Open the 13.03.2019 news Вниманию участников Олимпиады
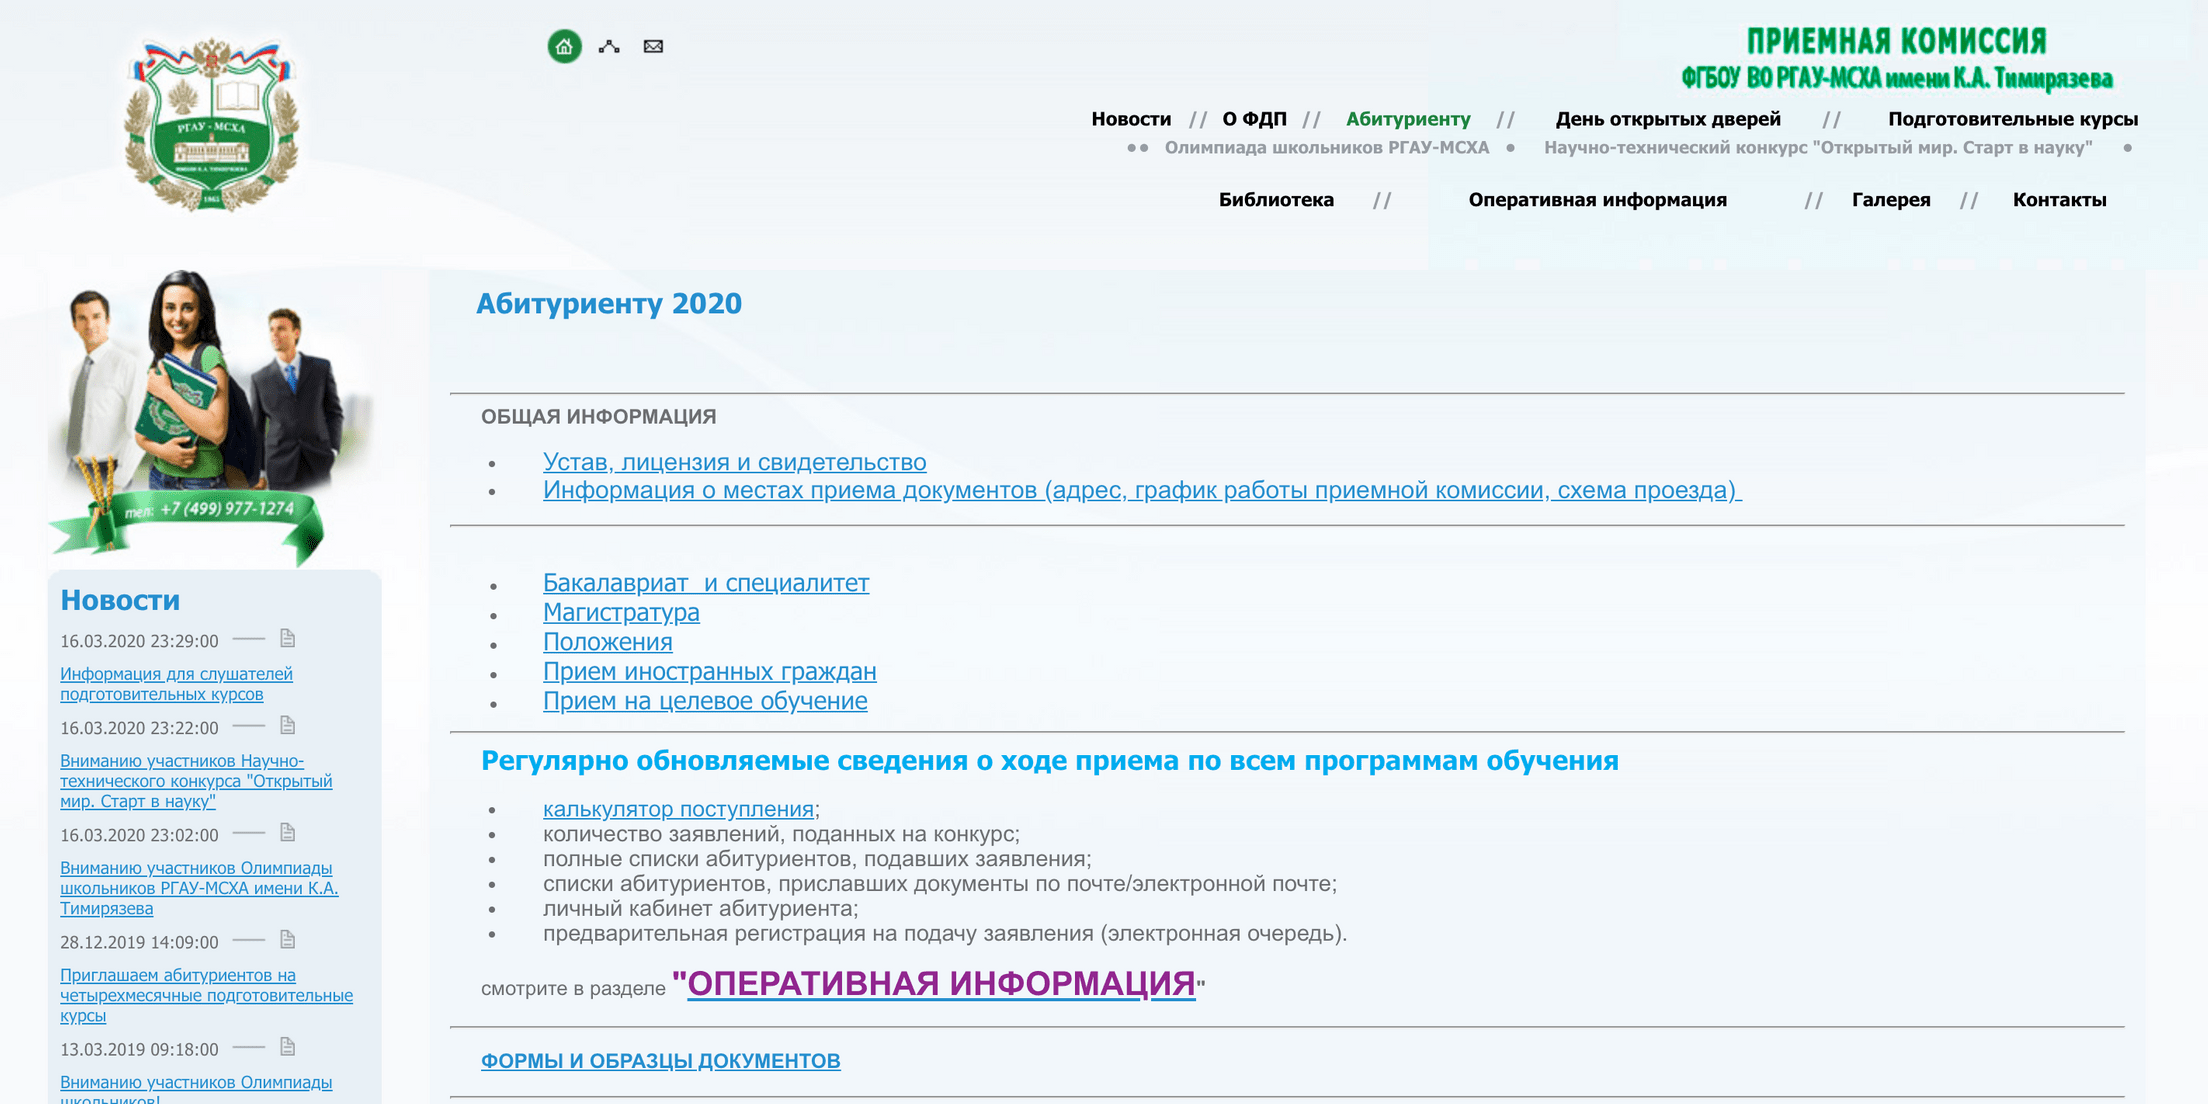2208x1104 pixels. pos(196,1088)
